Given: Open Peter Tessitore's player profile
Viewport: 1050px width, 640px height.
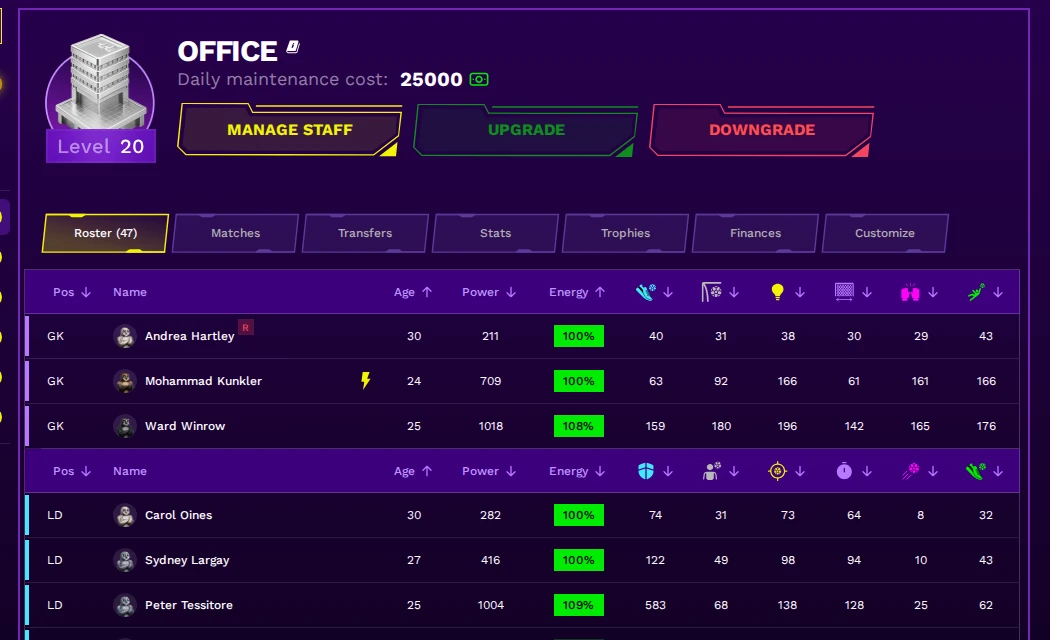Looking at the screenshot, I should 189,605.
